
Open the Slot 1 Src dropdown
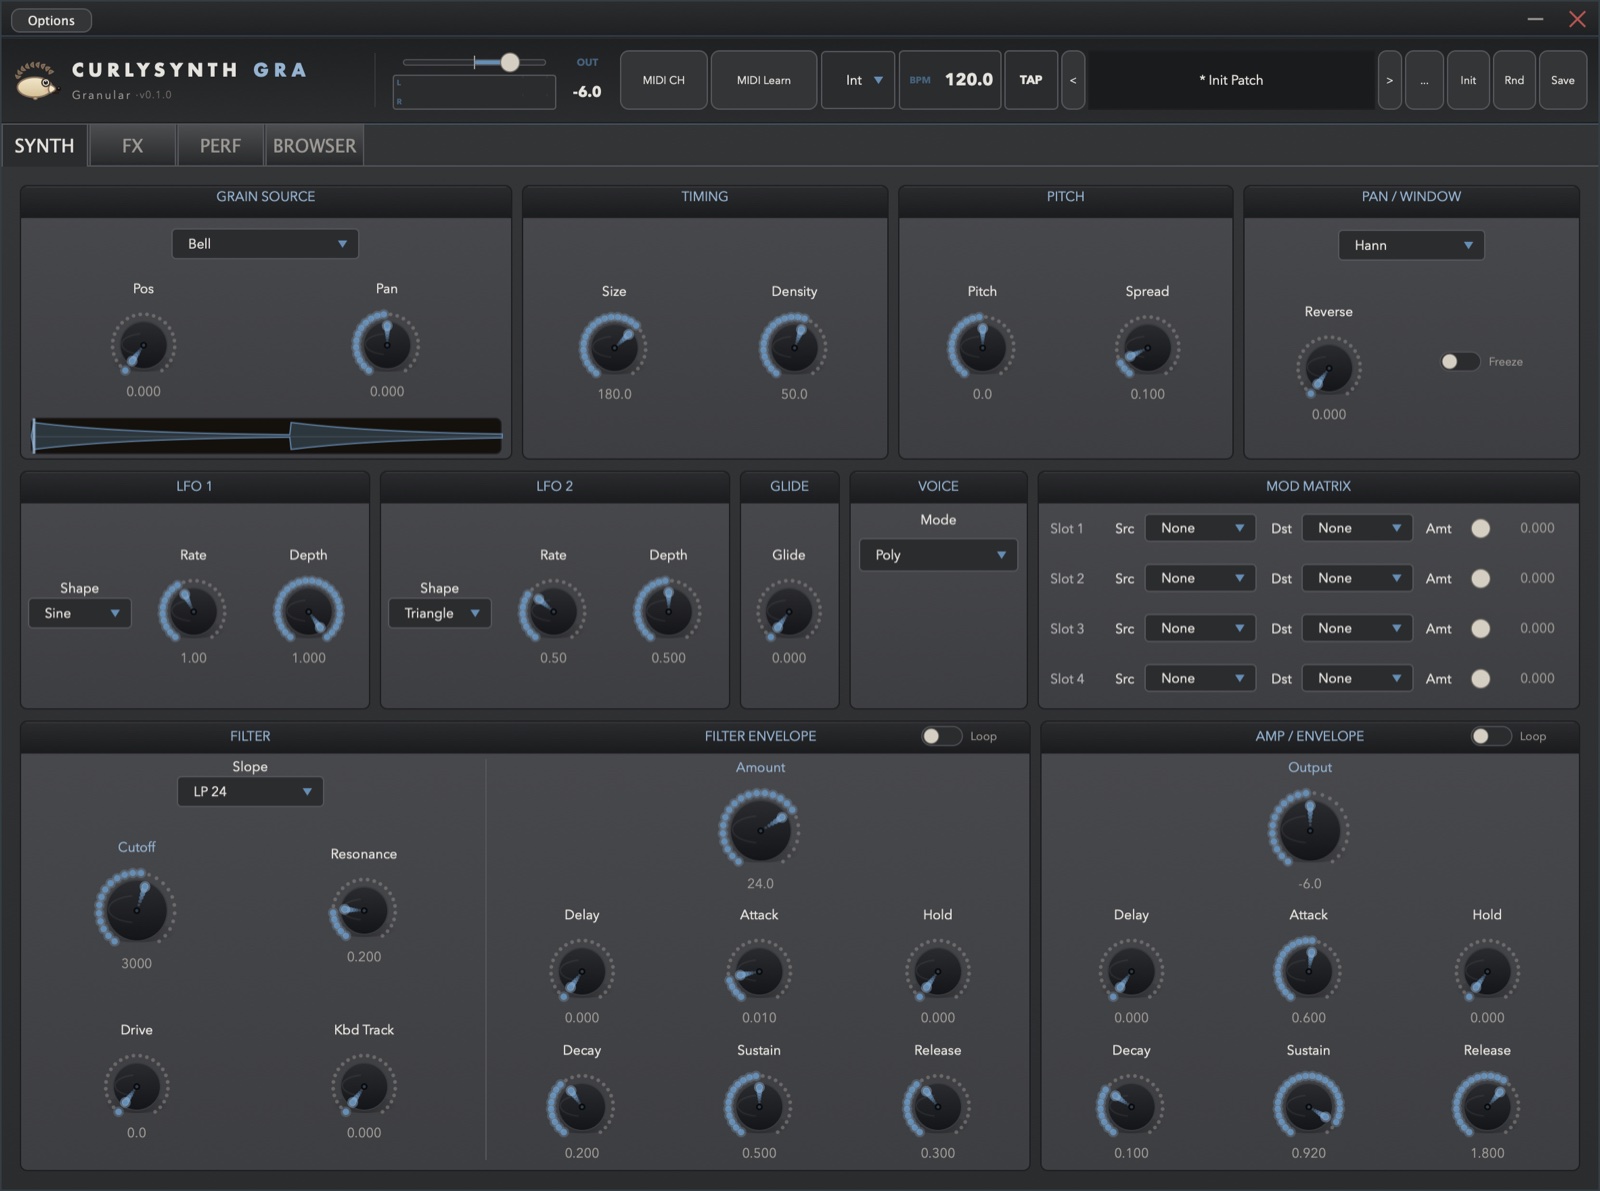[x=1200, y=528]
